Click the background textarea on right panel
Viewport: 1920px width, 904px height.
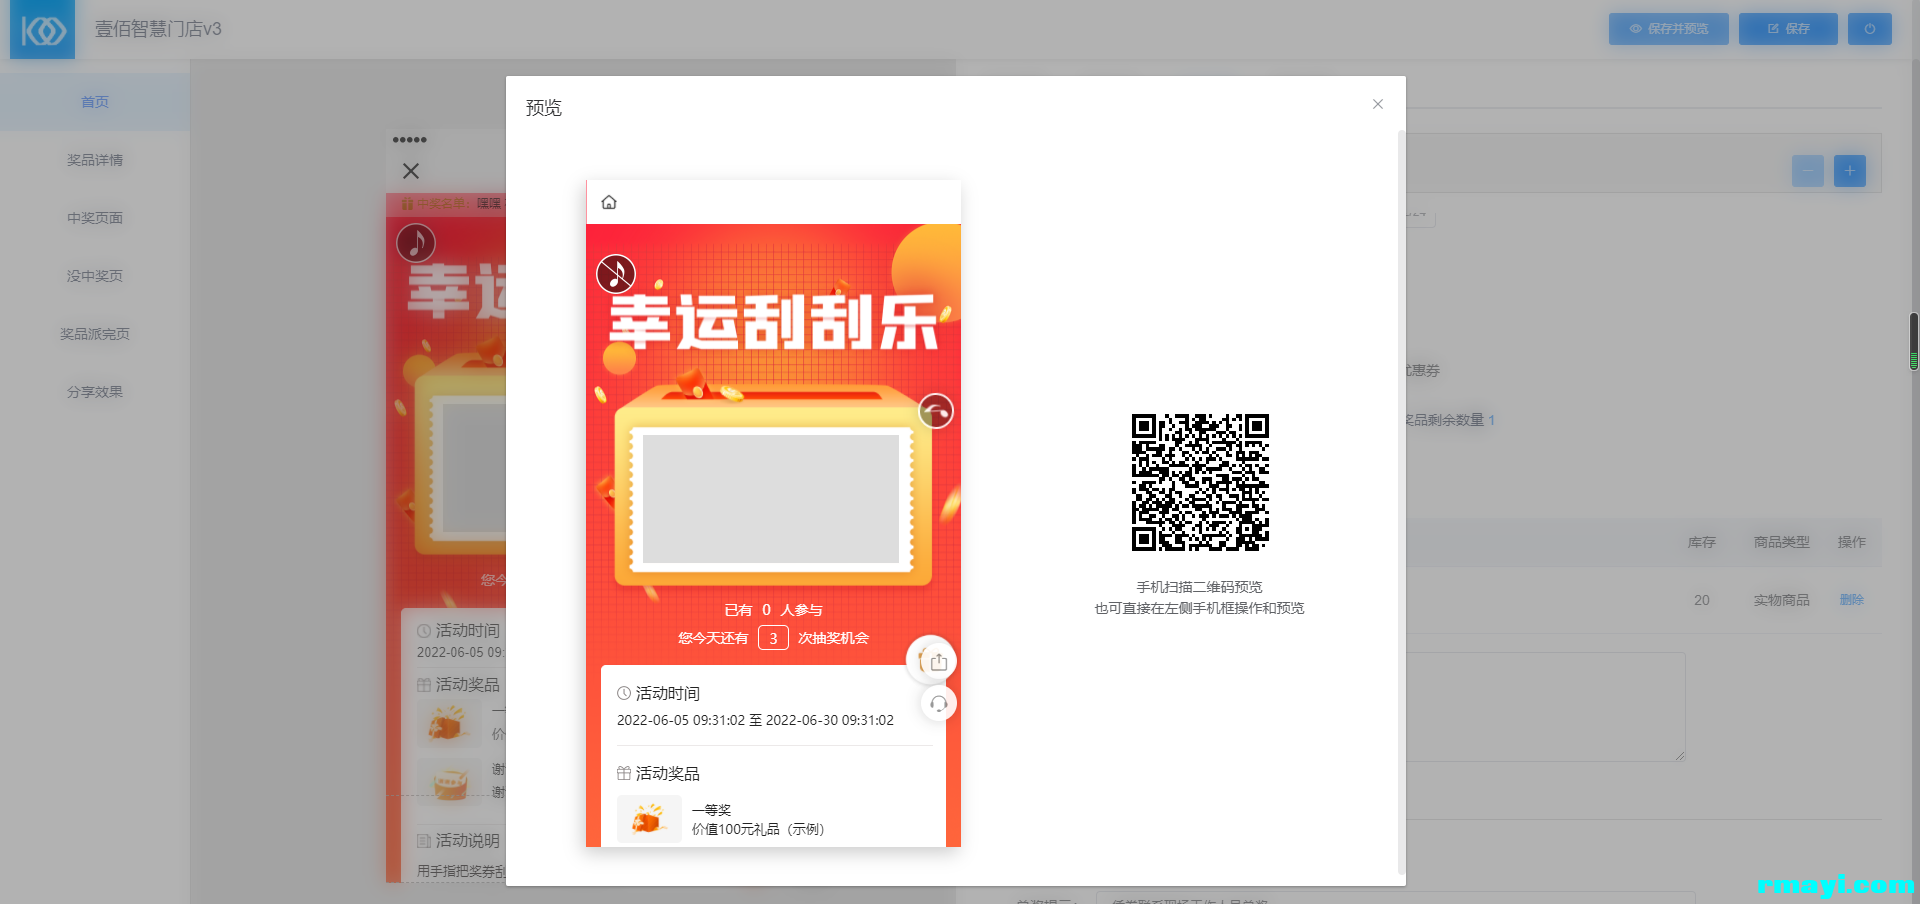(1546, 706)
